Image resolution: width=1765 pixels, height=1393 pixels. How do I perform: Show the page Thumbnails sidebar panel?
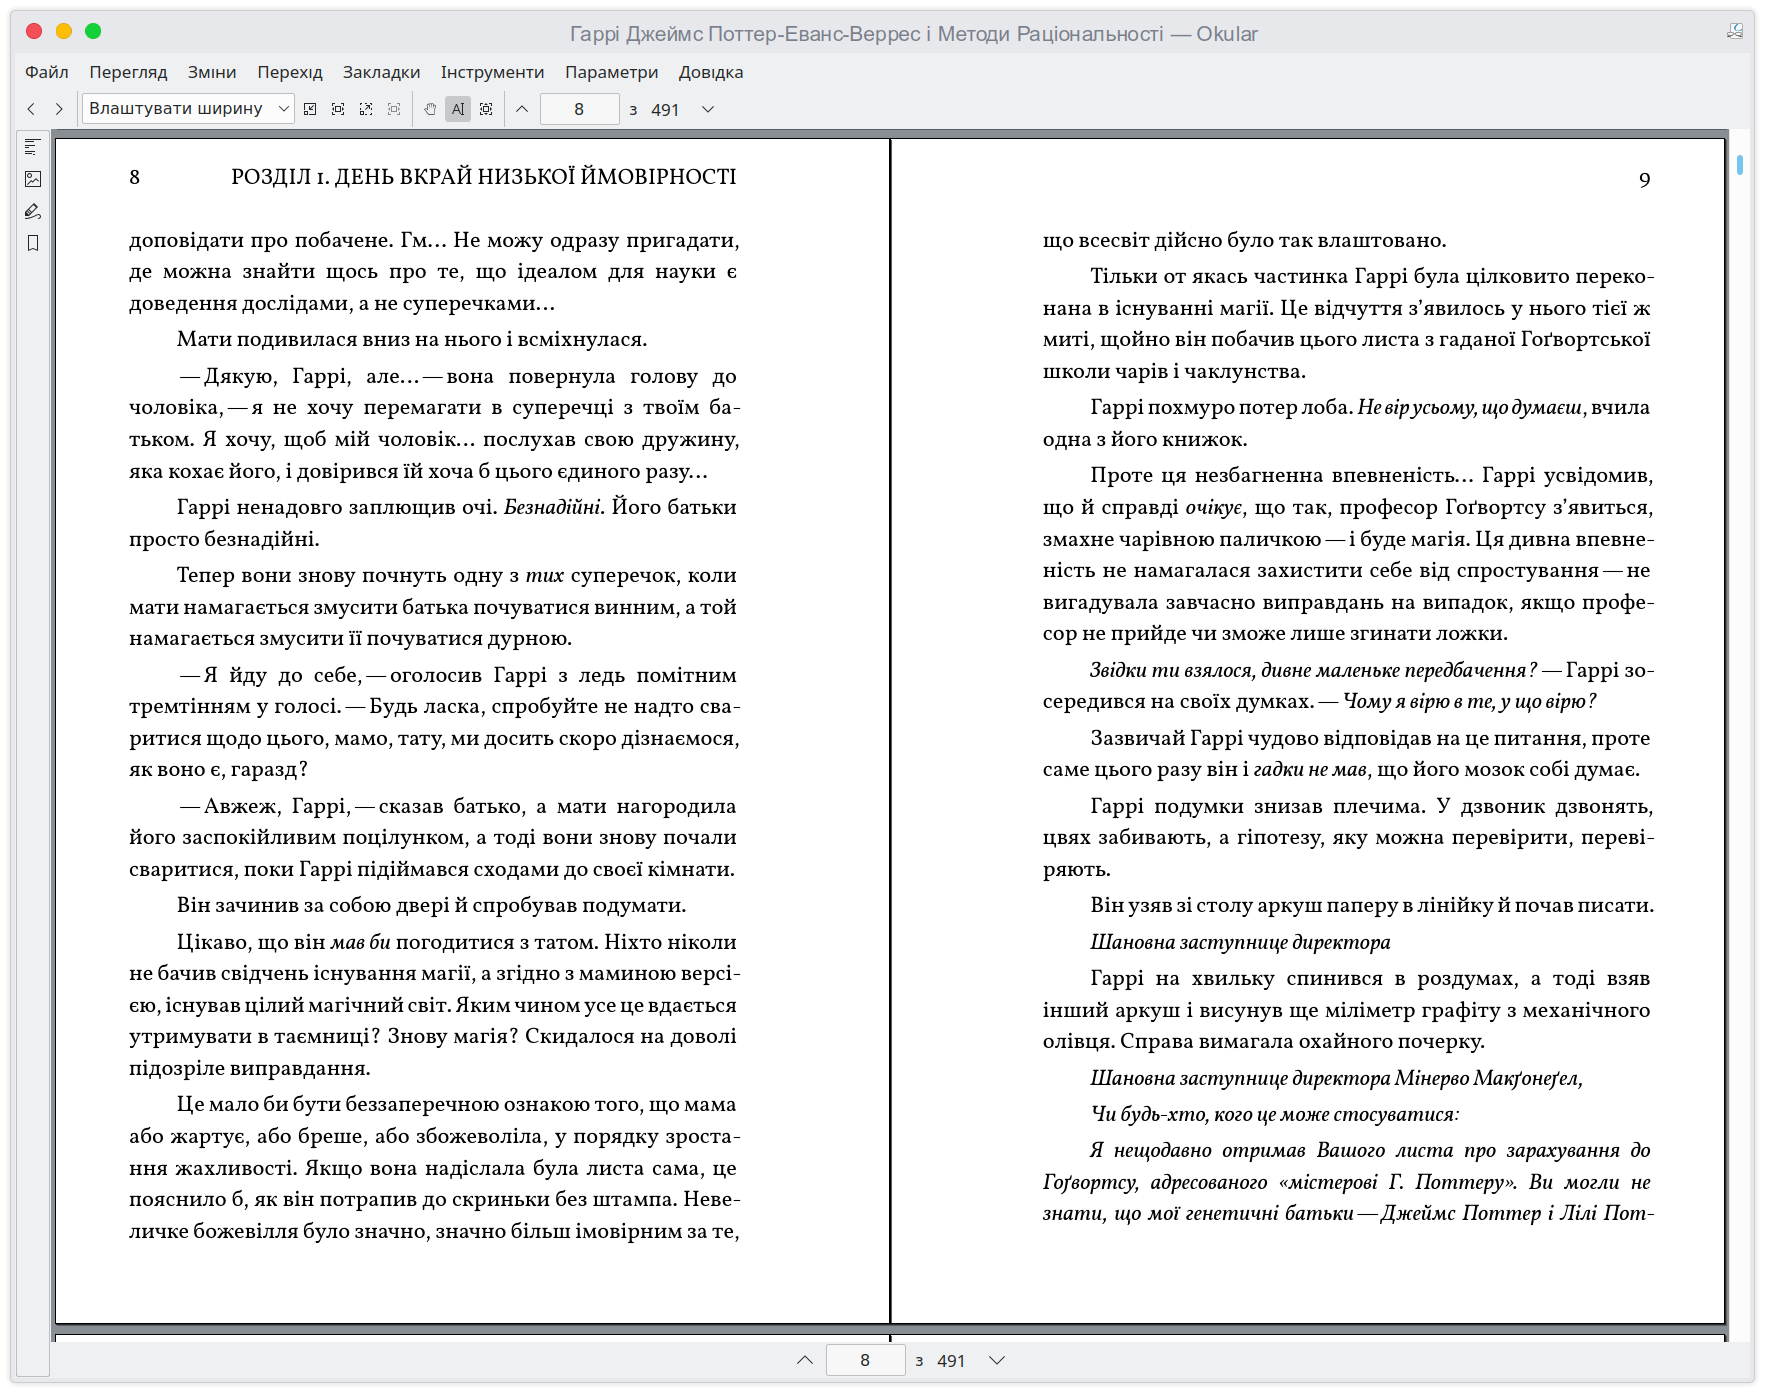point(33,179)
